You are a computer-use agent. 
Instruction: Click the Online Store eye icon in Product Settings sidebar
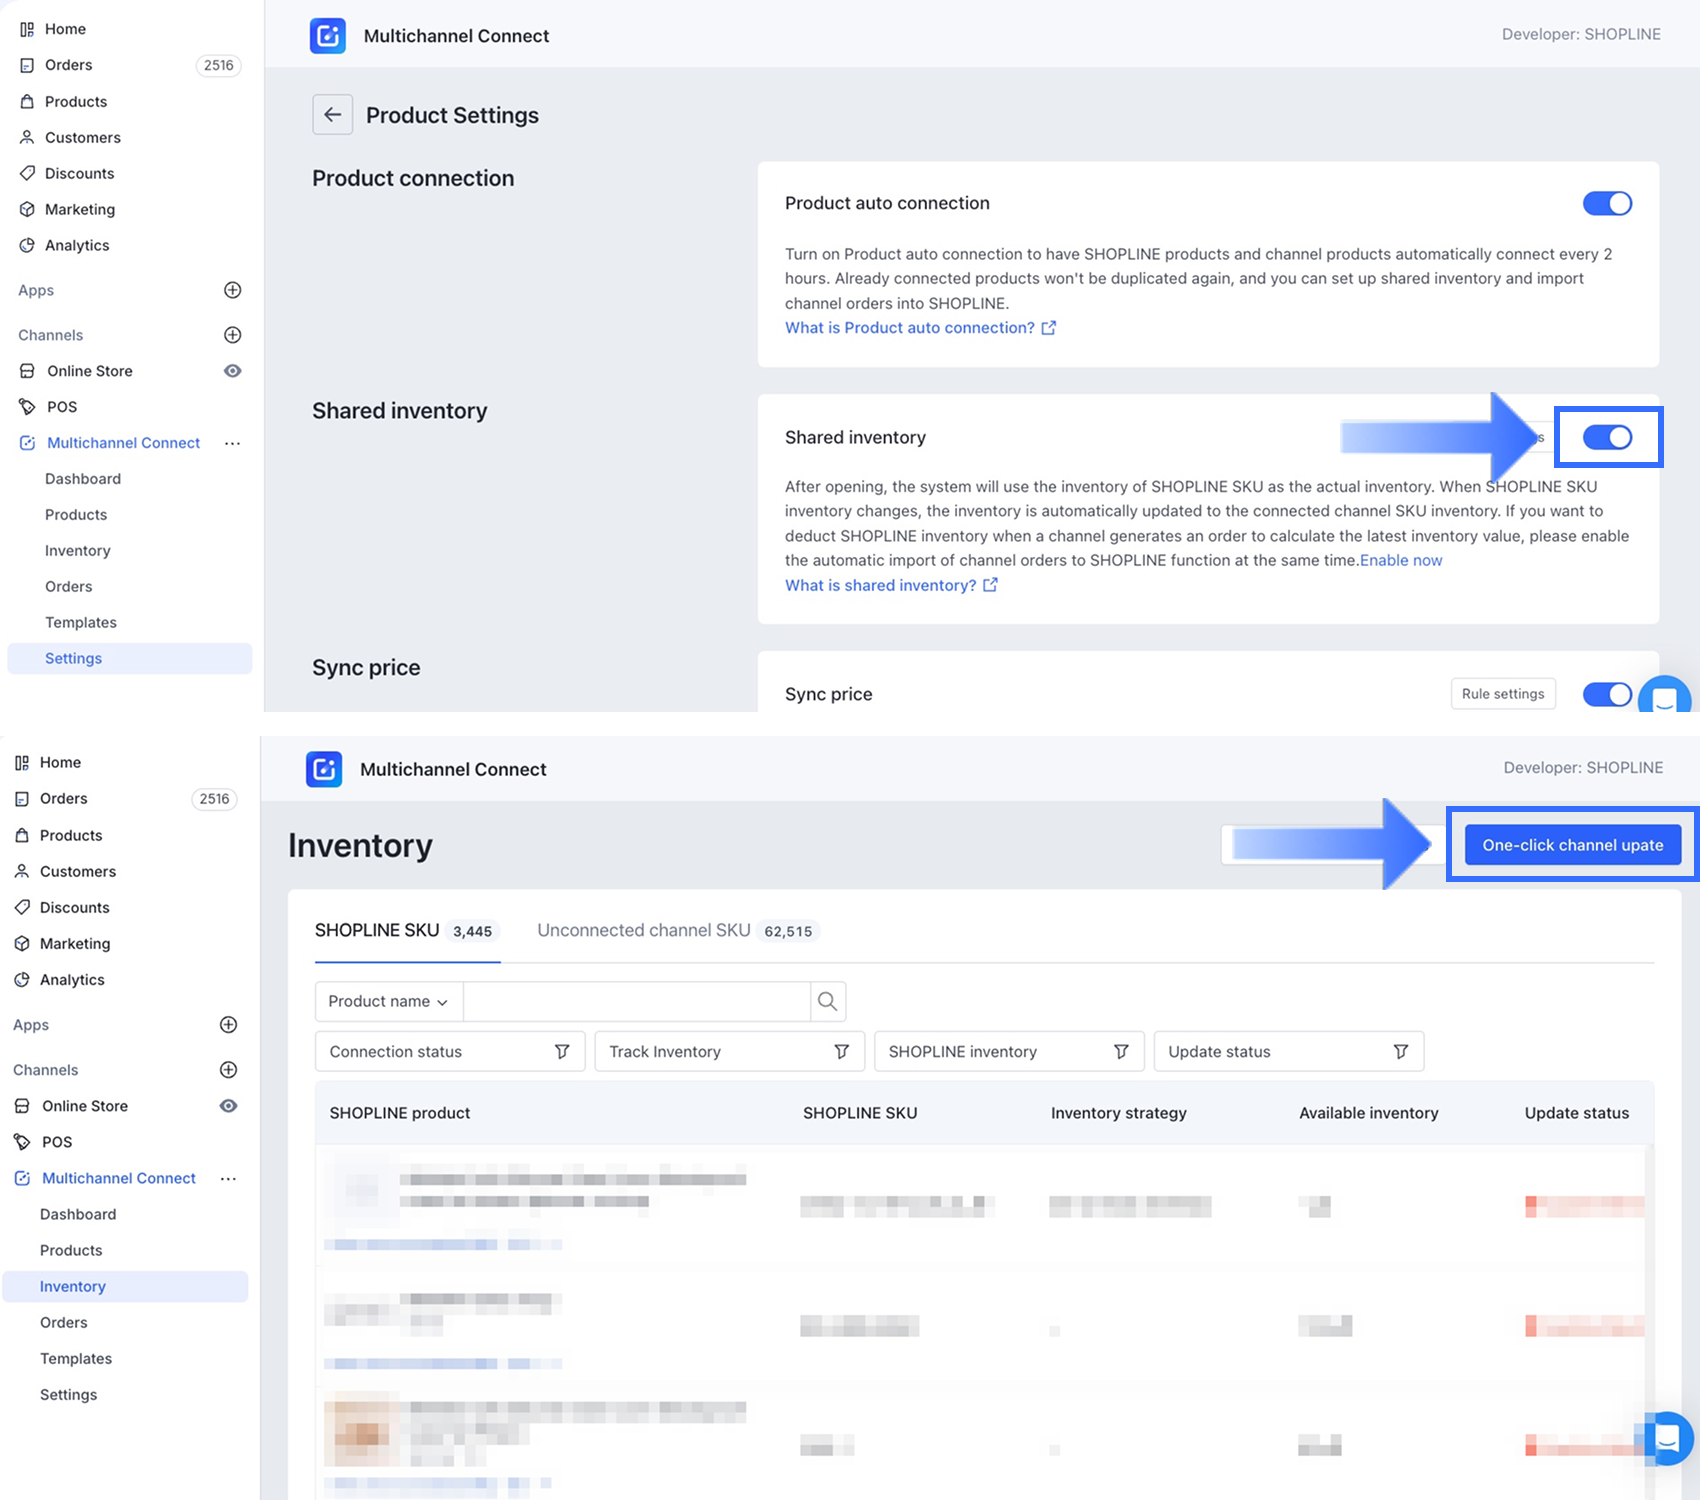pyautogui.click(x=233, y=371)
